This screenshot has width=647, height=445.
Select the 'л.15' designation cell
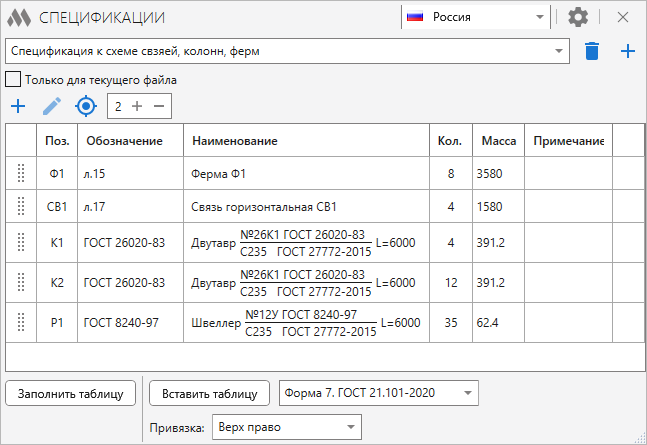click(x=130, y=173)
